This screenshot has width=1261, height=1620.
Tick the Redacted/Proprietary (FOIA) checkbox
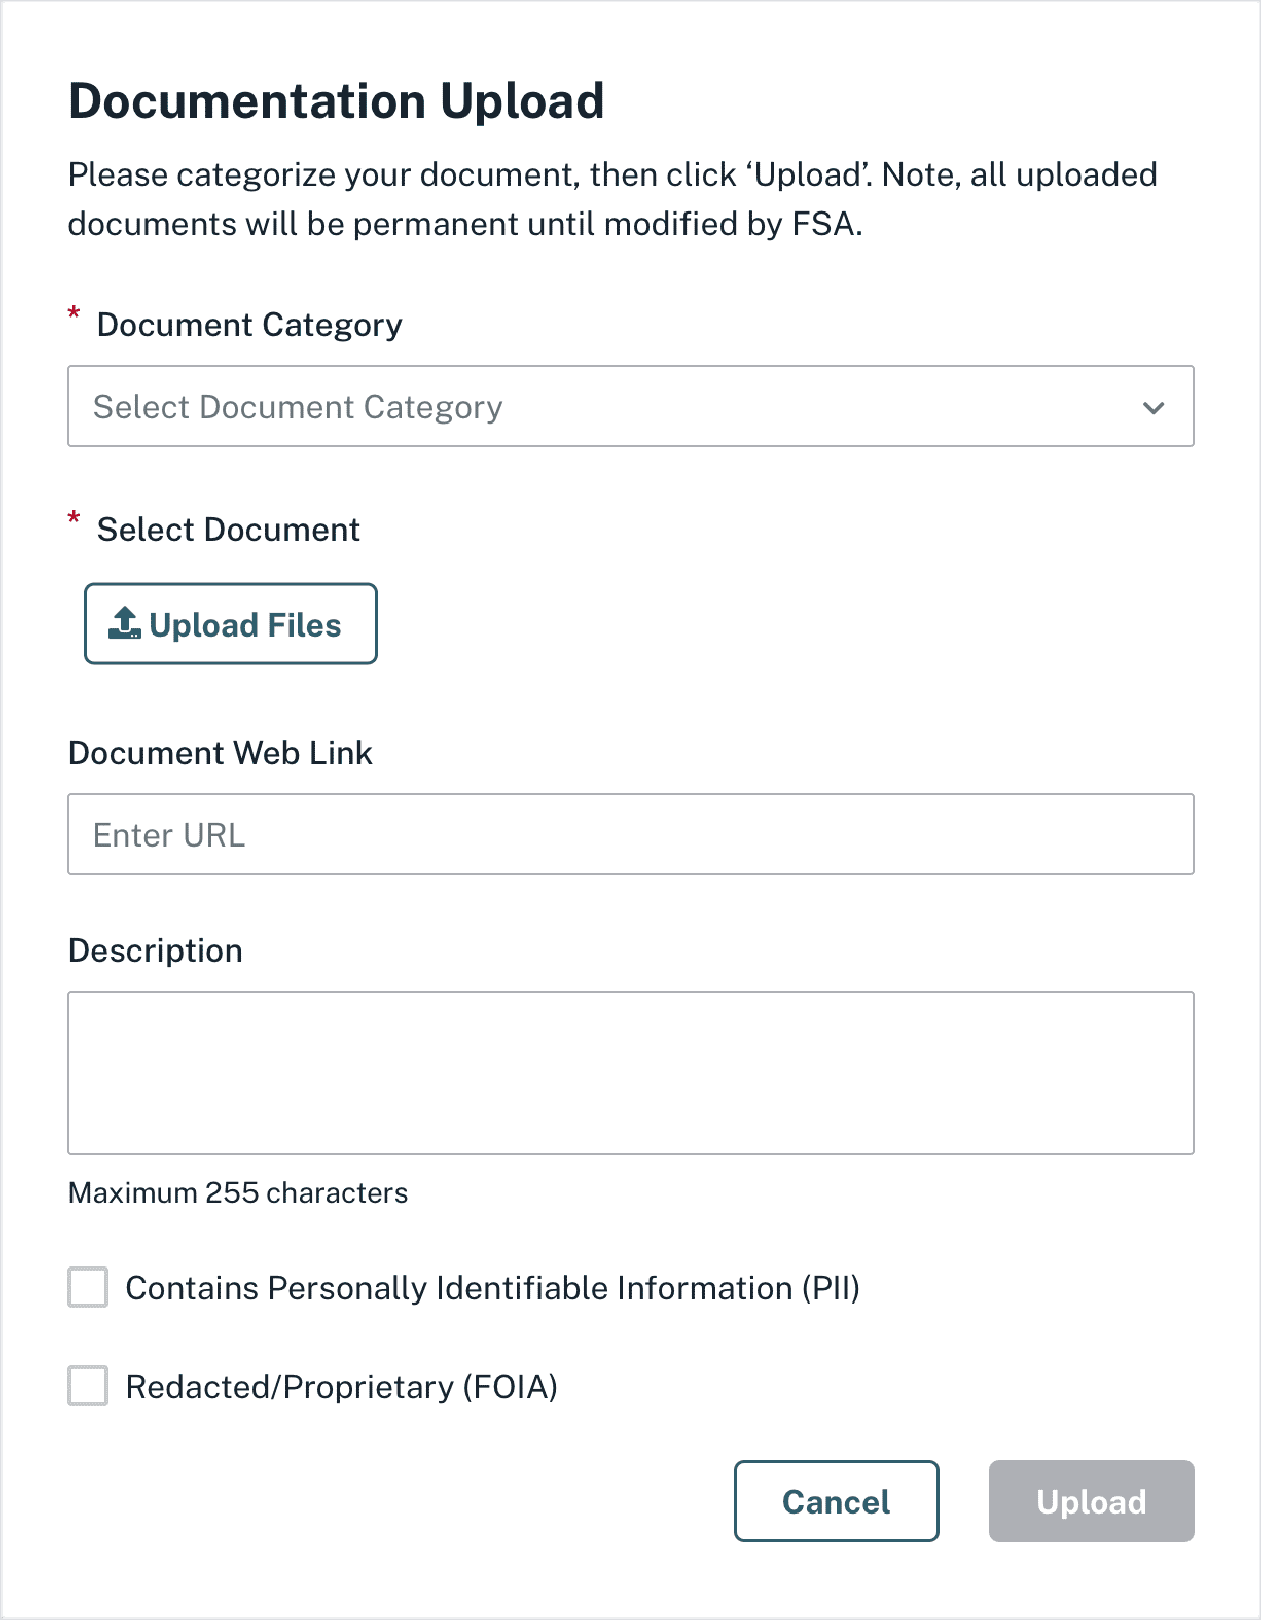point(88,1386)
